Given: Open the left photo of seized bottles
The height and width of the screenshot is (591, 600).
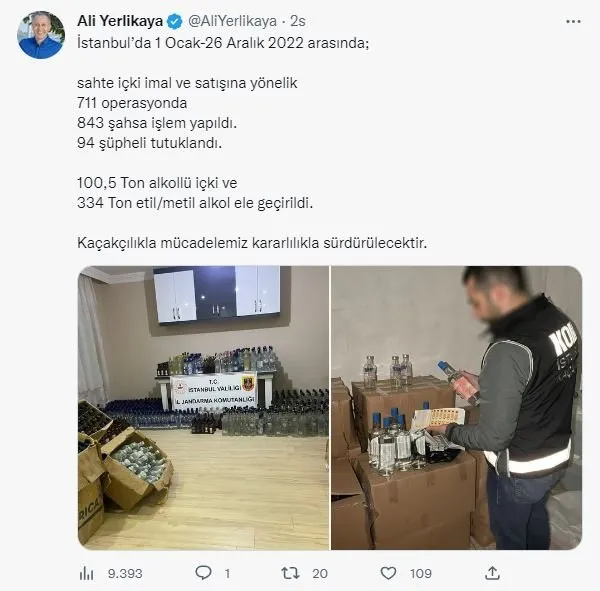Looking at the screenshot, I should tap(204, 408).
